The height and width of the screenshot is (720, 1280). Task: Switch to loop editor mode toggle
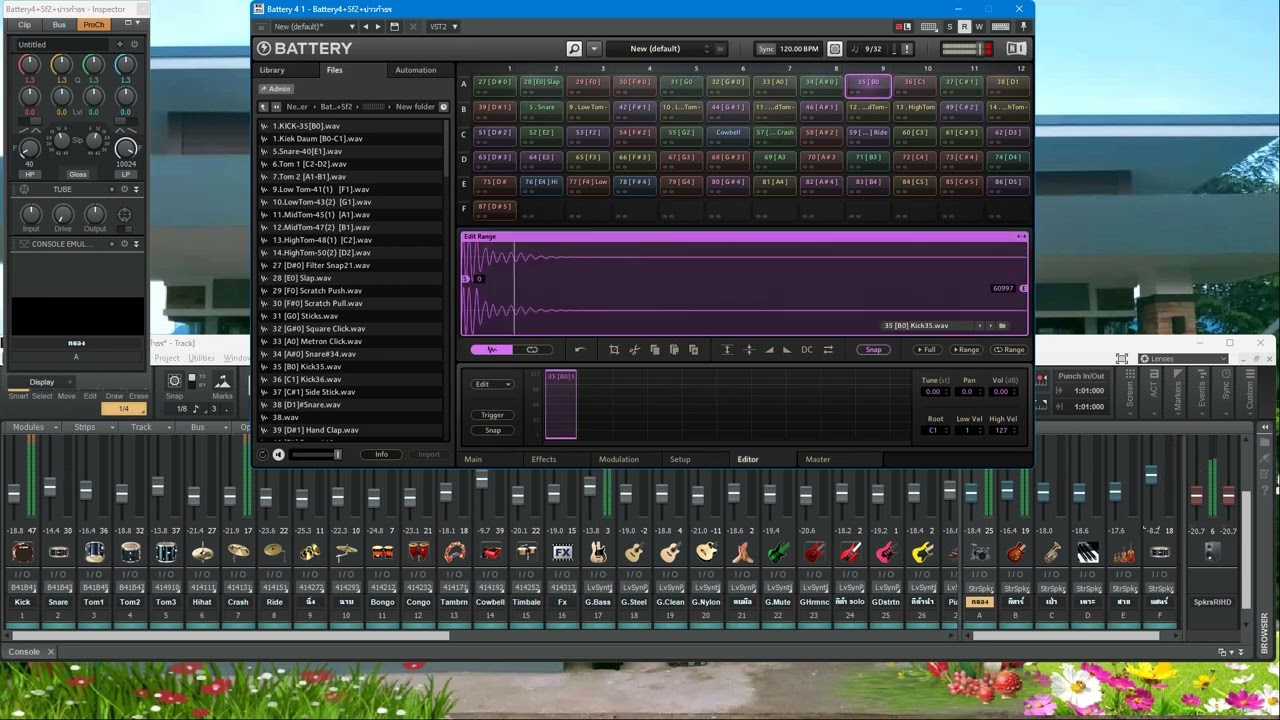coord(532,350)
